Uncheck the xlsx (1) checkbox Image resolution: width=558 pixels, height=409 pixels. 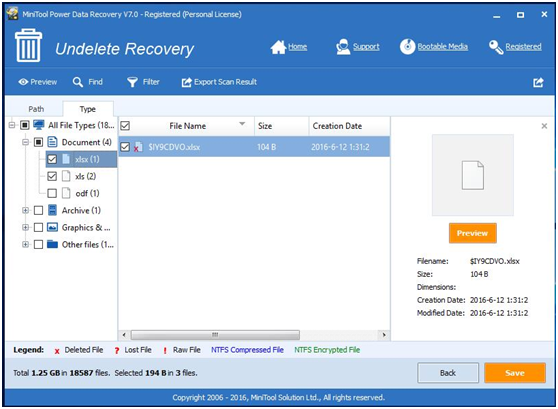pyautogui.click(x=52, y=159)
